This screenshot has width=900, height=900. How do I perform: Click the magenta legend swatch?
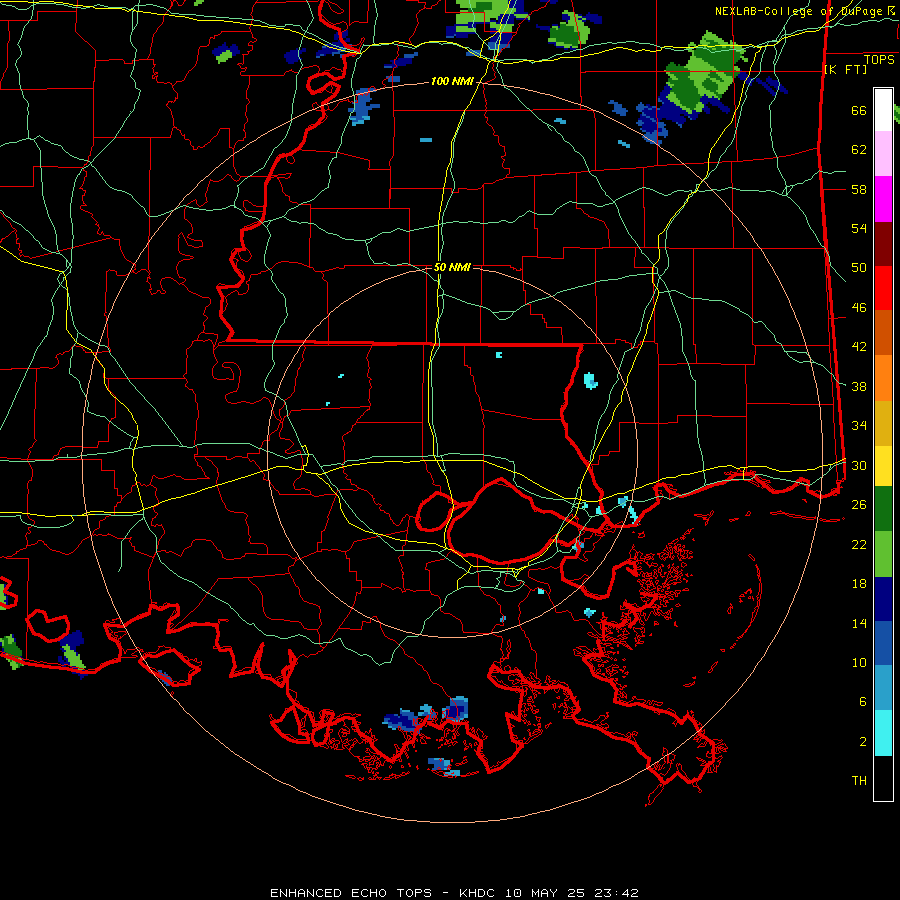(883, 199)
